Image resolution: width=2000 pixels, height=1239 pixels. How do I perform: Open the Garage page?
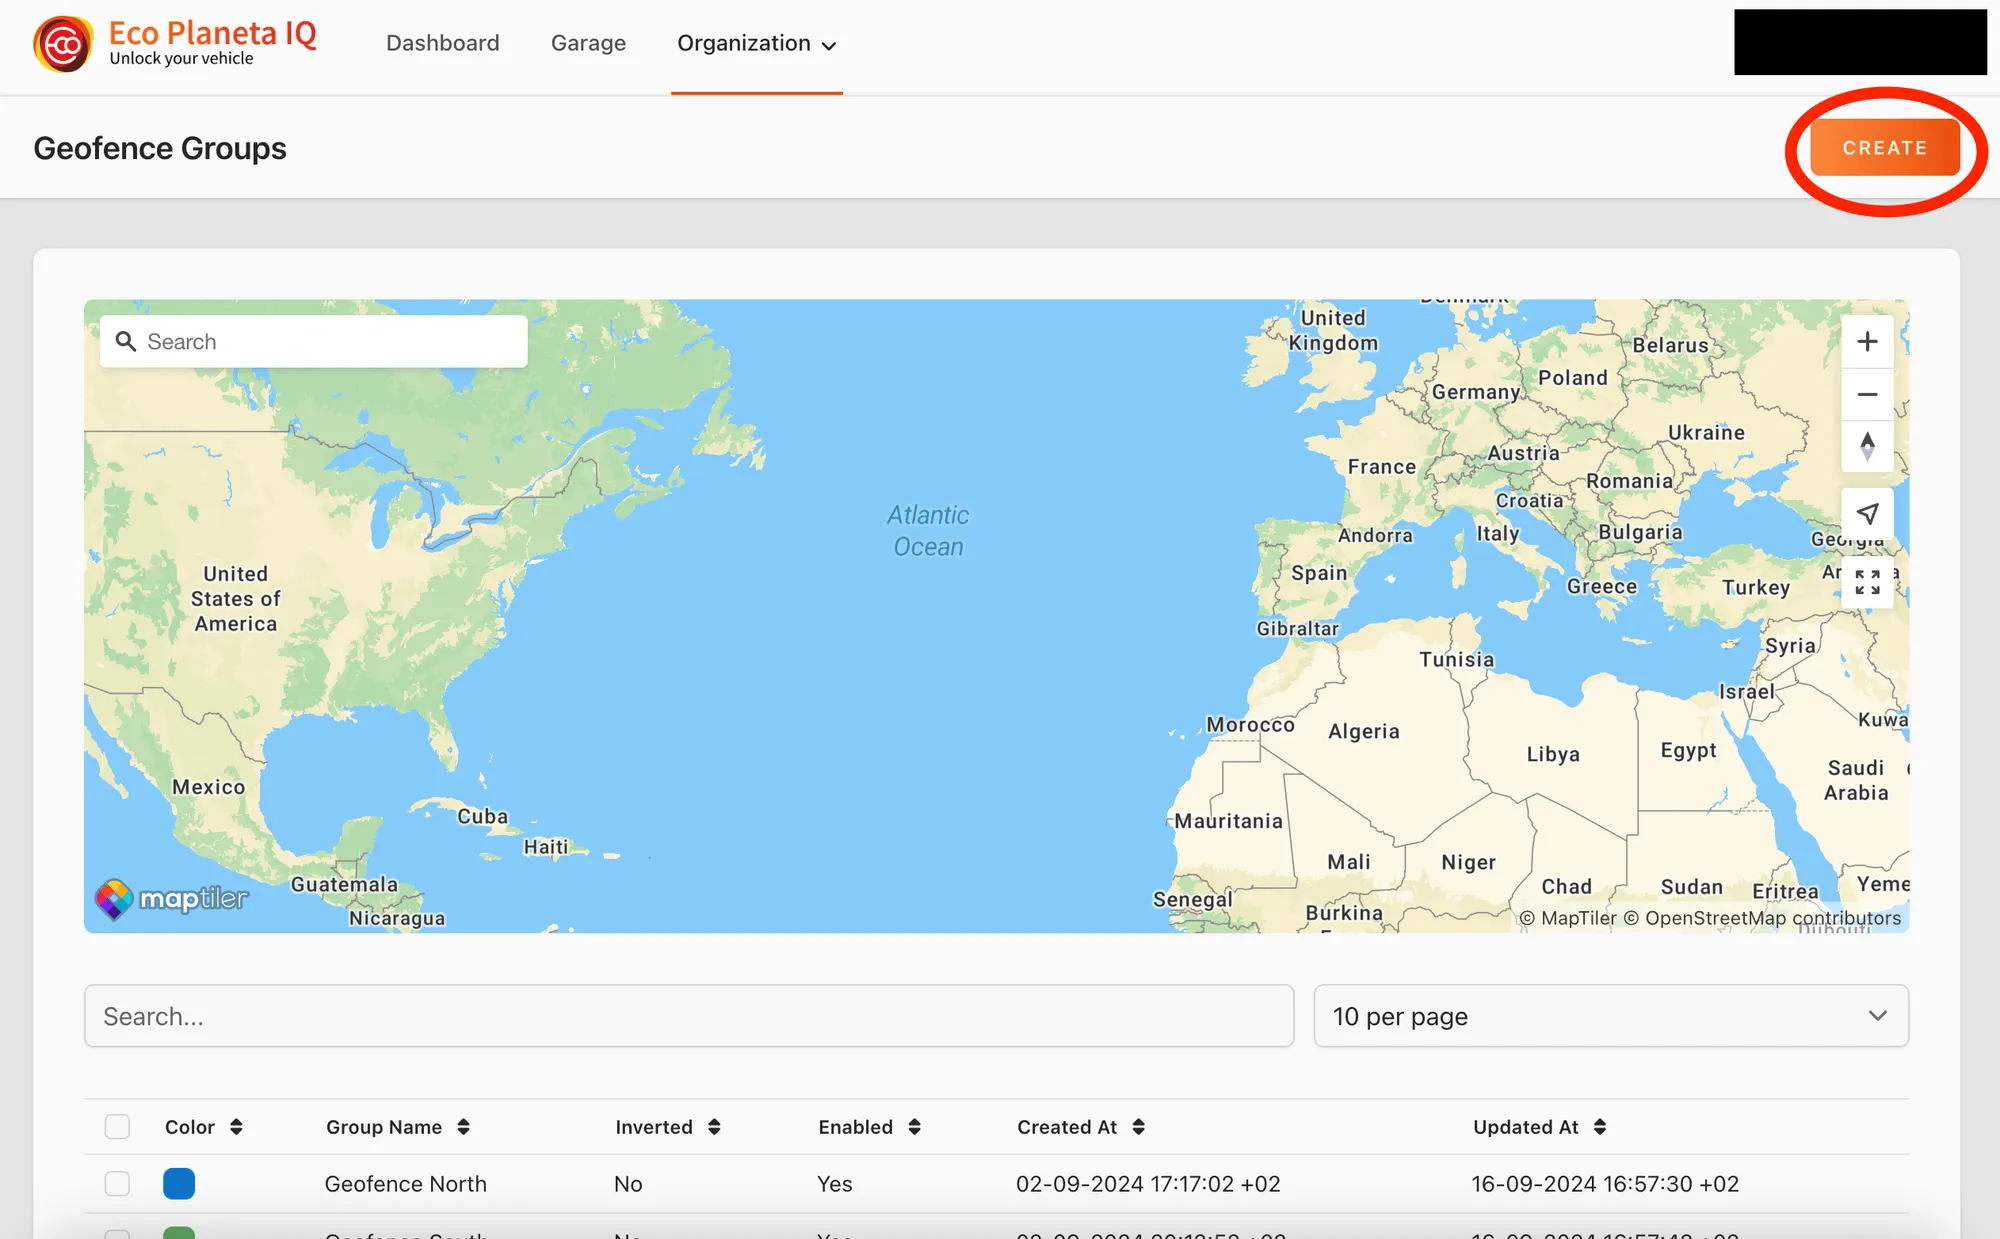(x=588, y=43)
